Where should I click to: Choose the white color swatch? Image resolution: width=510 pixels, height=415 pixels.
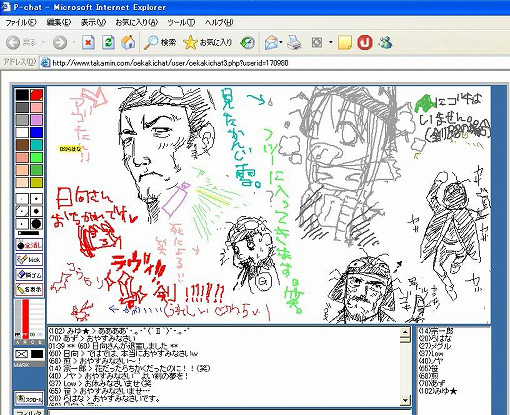tap(22, 132)
